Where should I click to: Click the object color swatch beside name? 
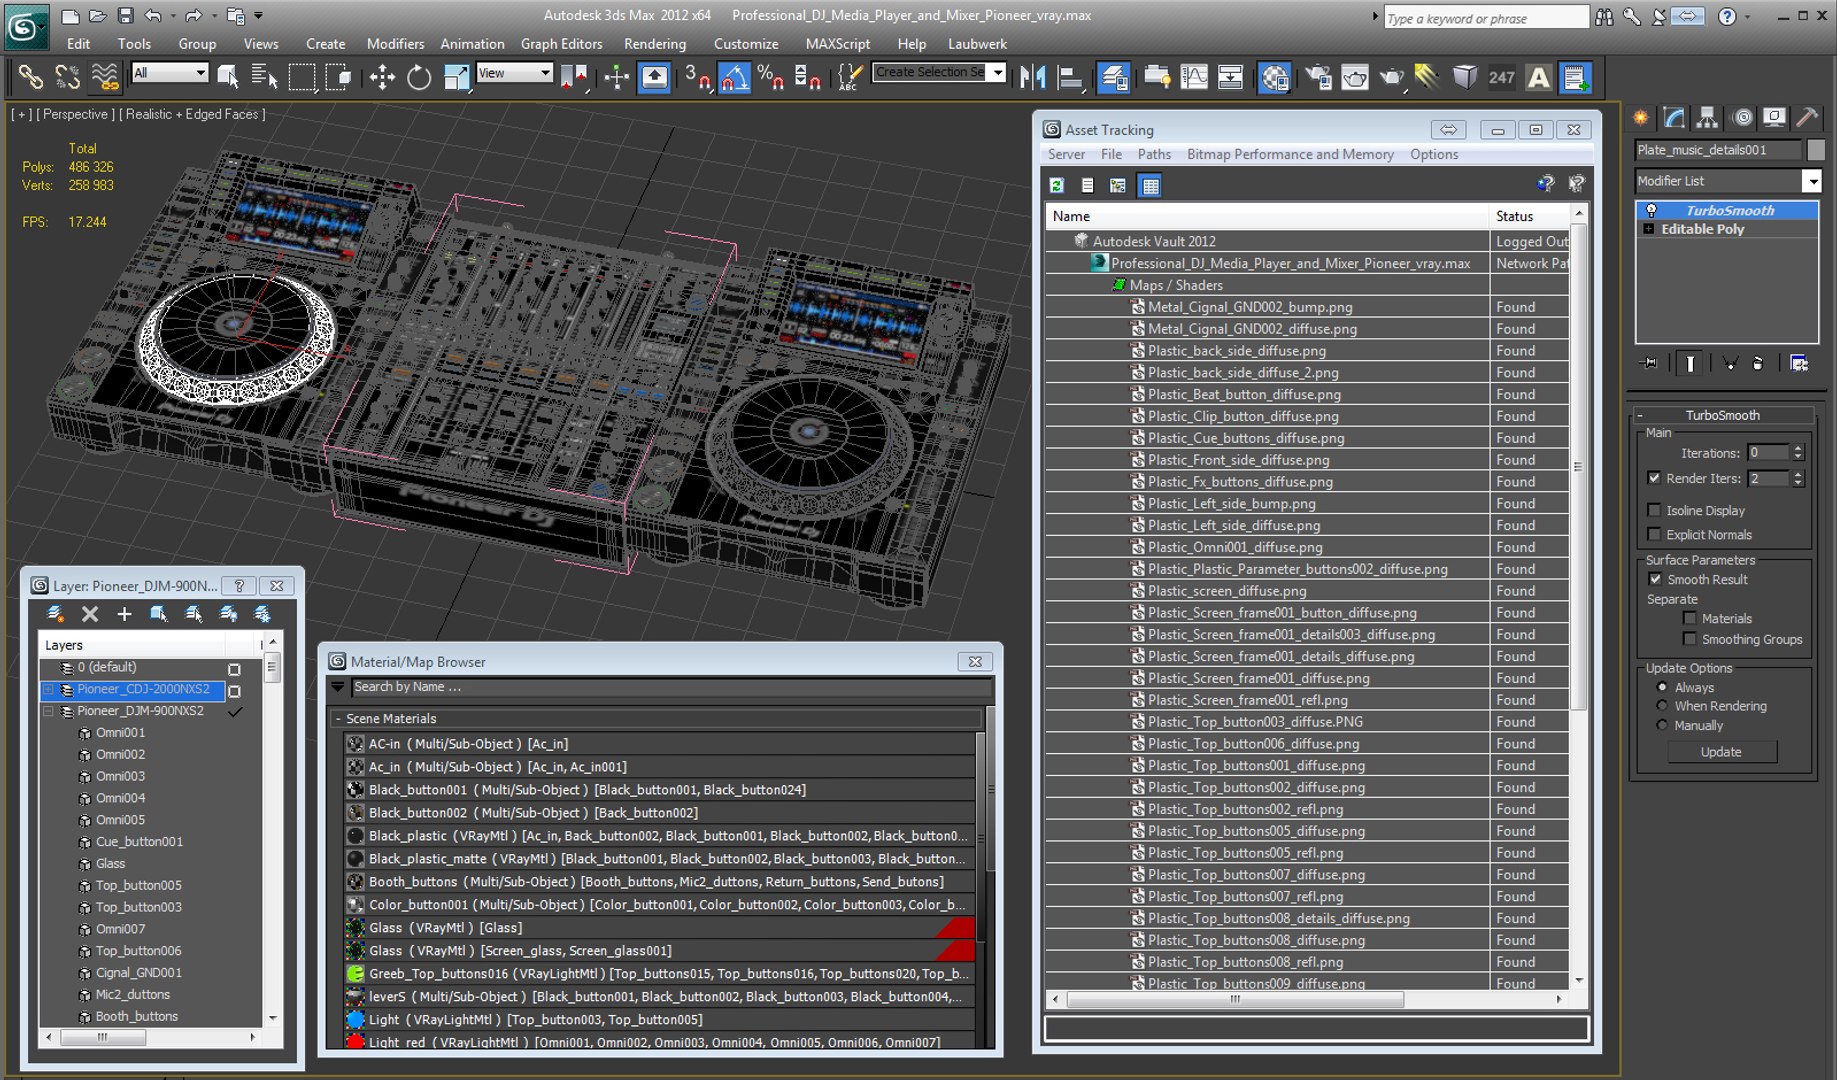1816,150
